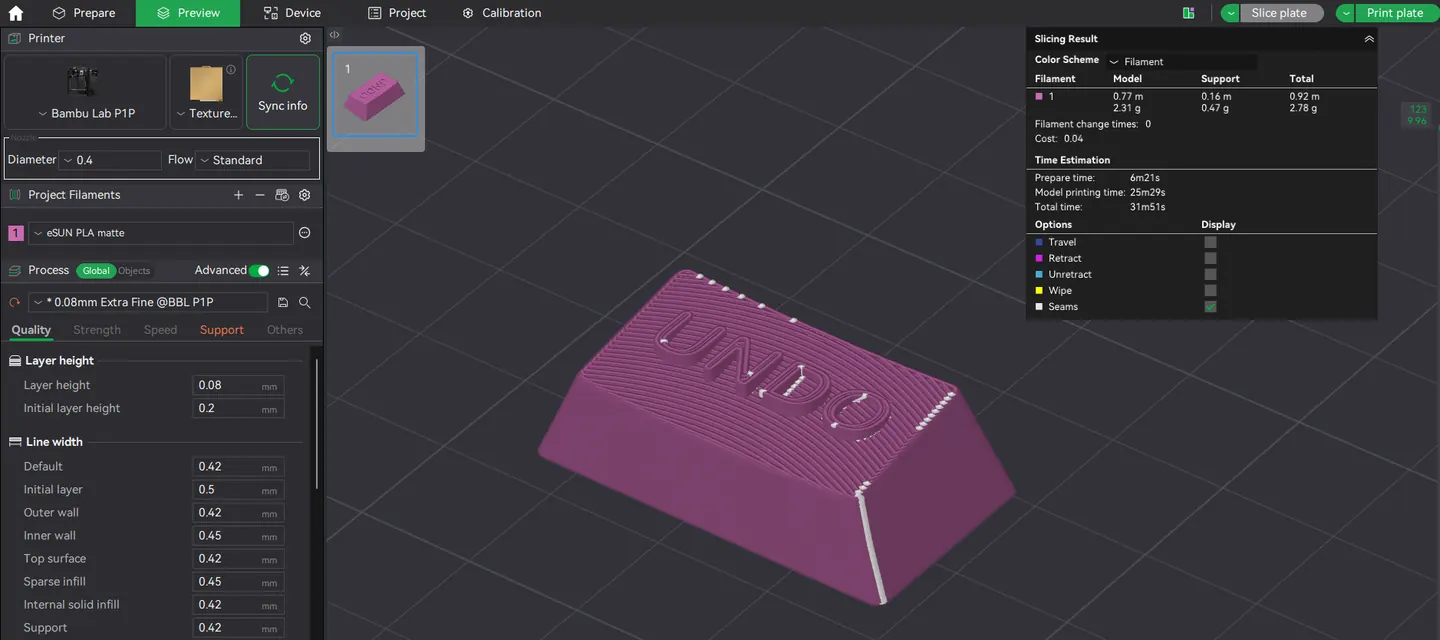Edit Initial layer line width 0.5

[x=238, y=490]
